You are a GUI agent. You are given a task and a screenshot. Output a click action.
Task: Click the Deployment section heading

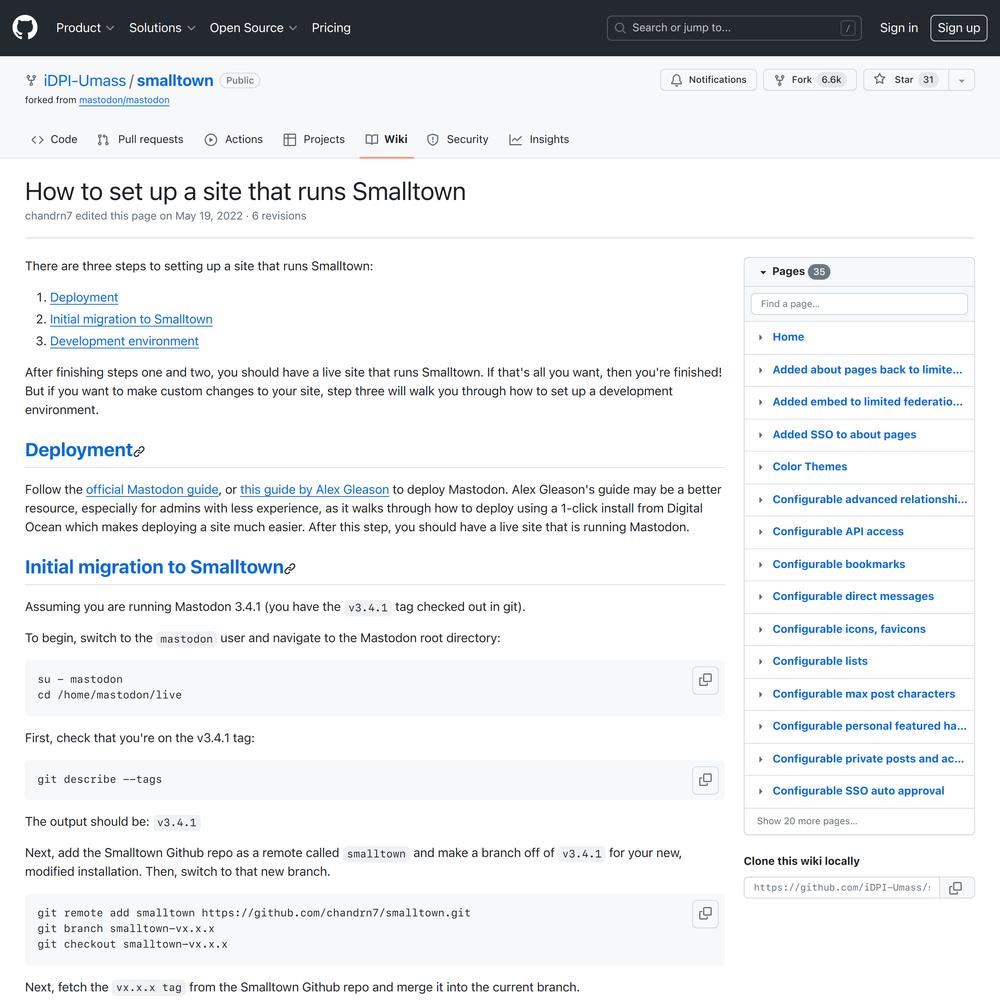pyautogui.click(x=79, y=450)
